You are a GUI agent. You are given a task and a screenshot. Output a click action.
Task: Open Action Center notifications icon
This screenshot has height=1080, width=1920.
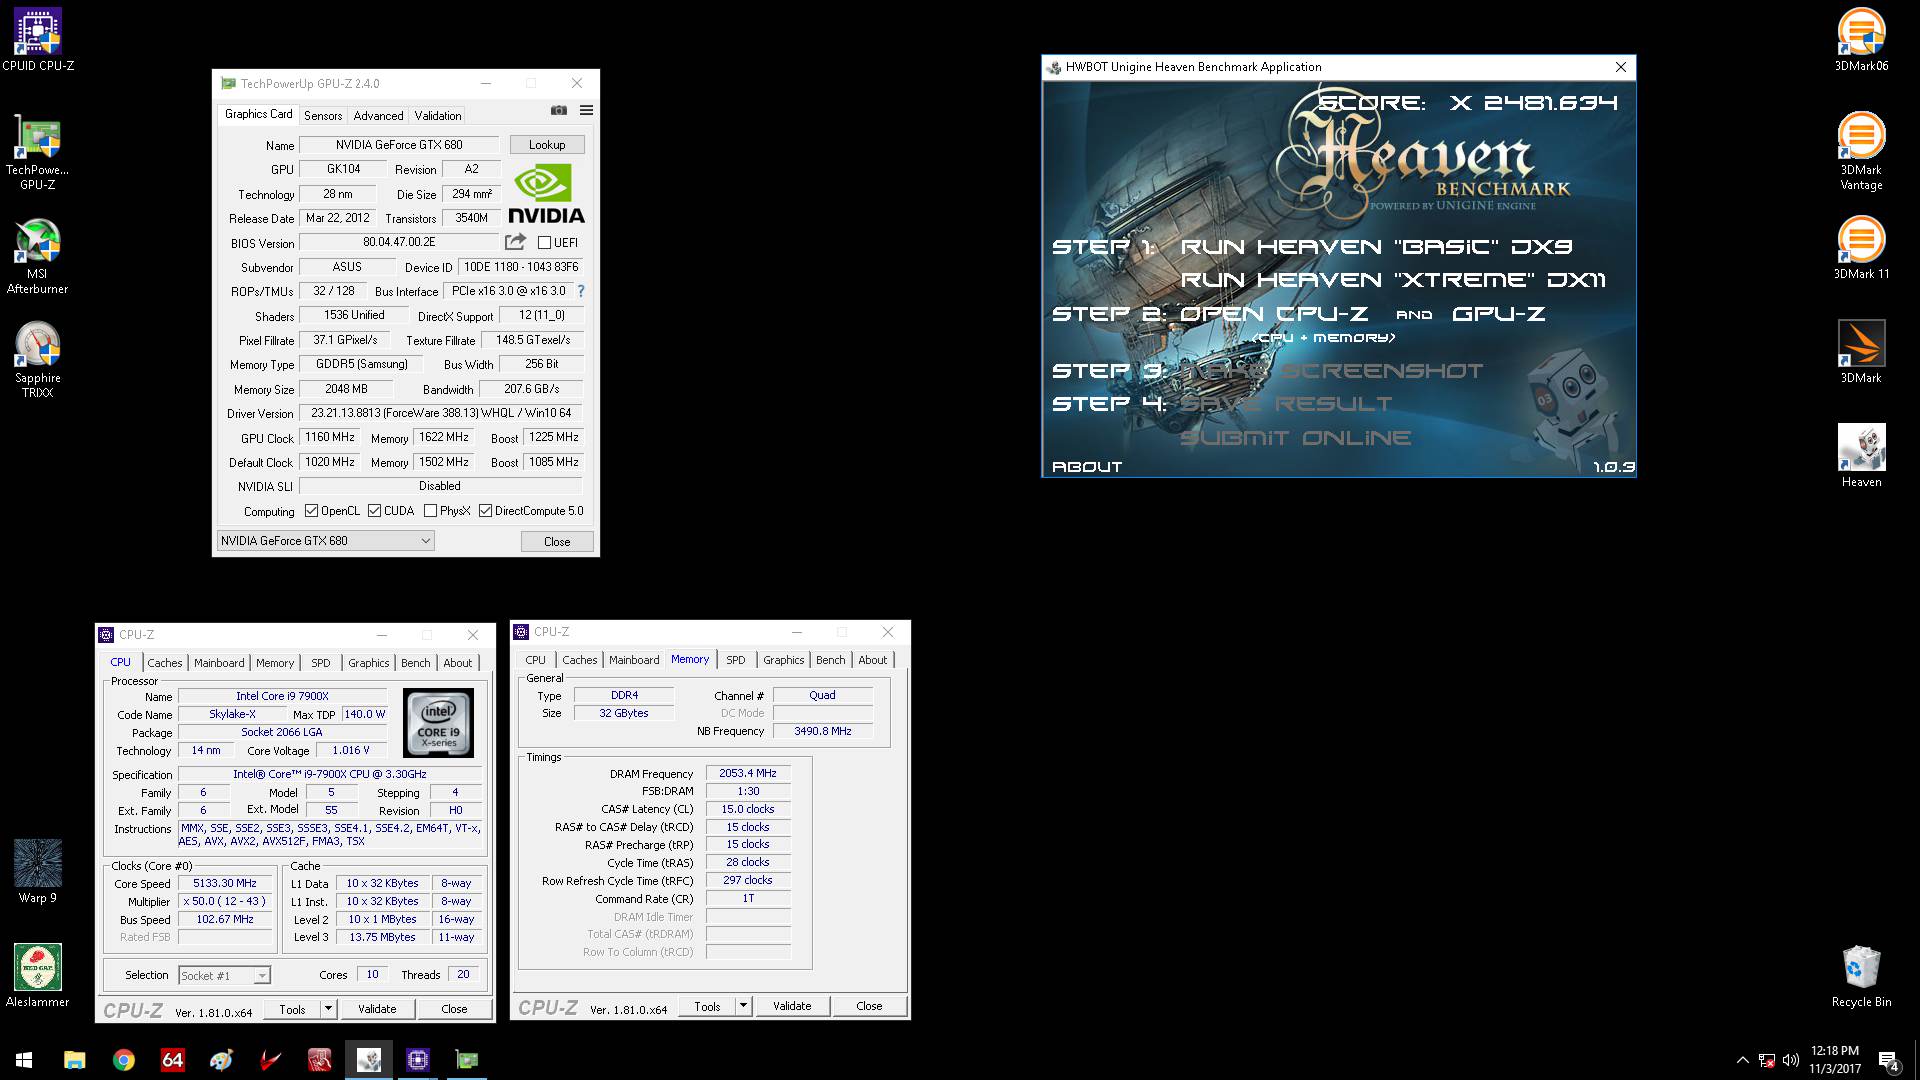pyautogui.click(x=1888, y=1060)
